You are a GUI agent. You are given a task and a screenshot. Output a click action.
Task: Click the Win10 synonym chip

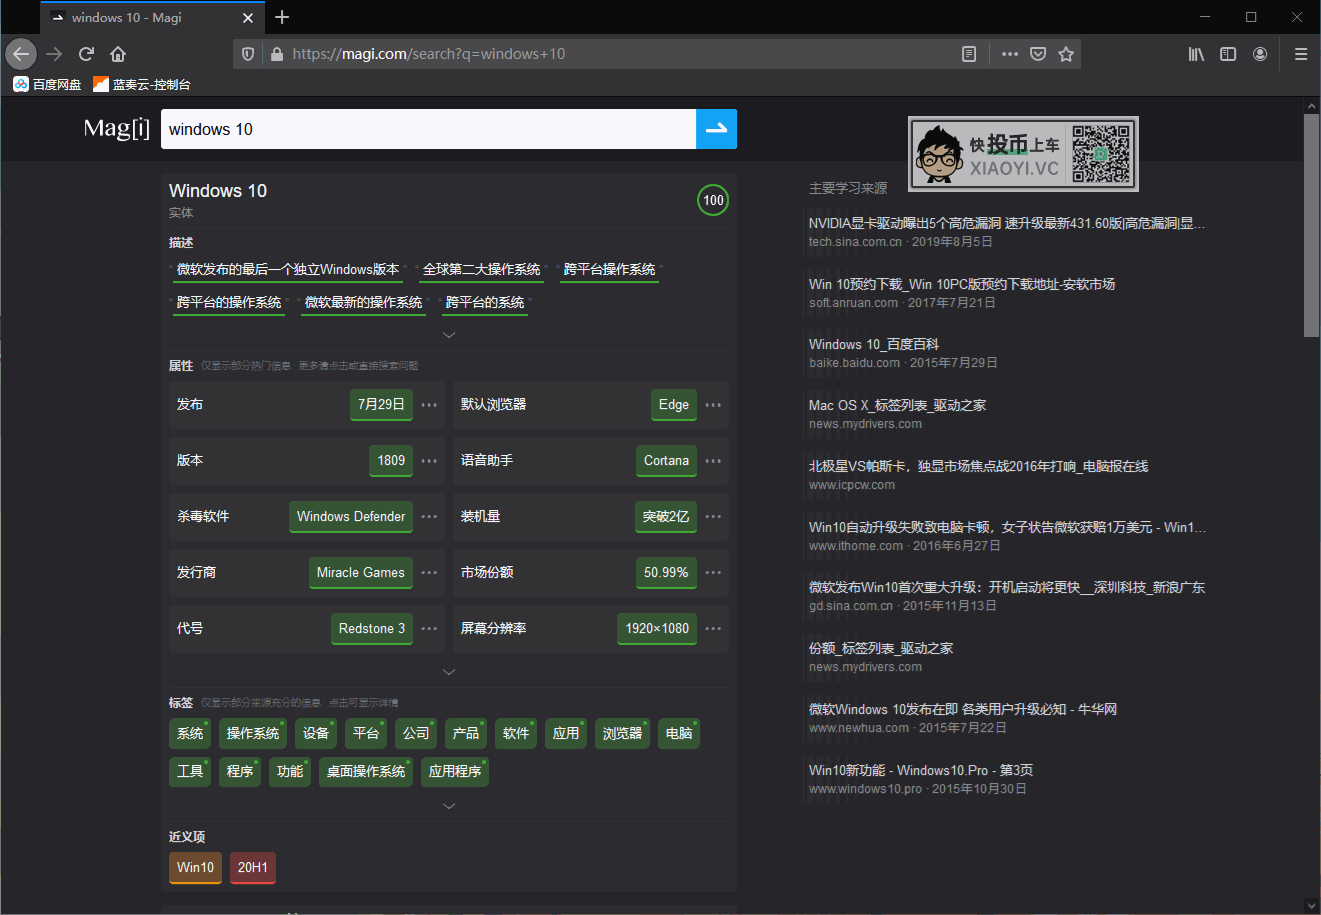point(195,867)
